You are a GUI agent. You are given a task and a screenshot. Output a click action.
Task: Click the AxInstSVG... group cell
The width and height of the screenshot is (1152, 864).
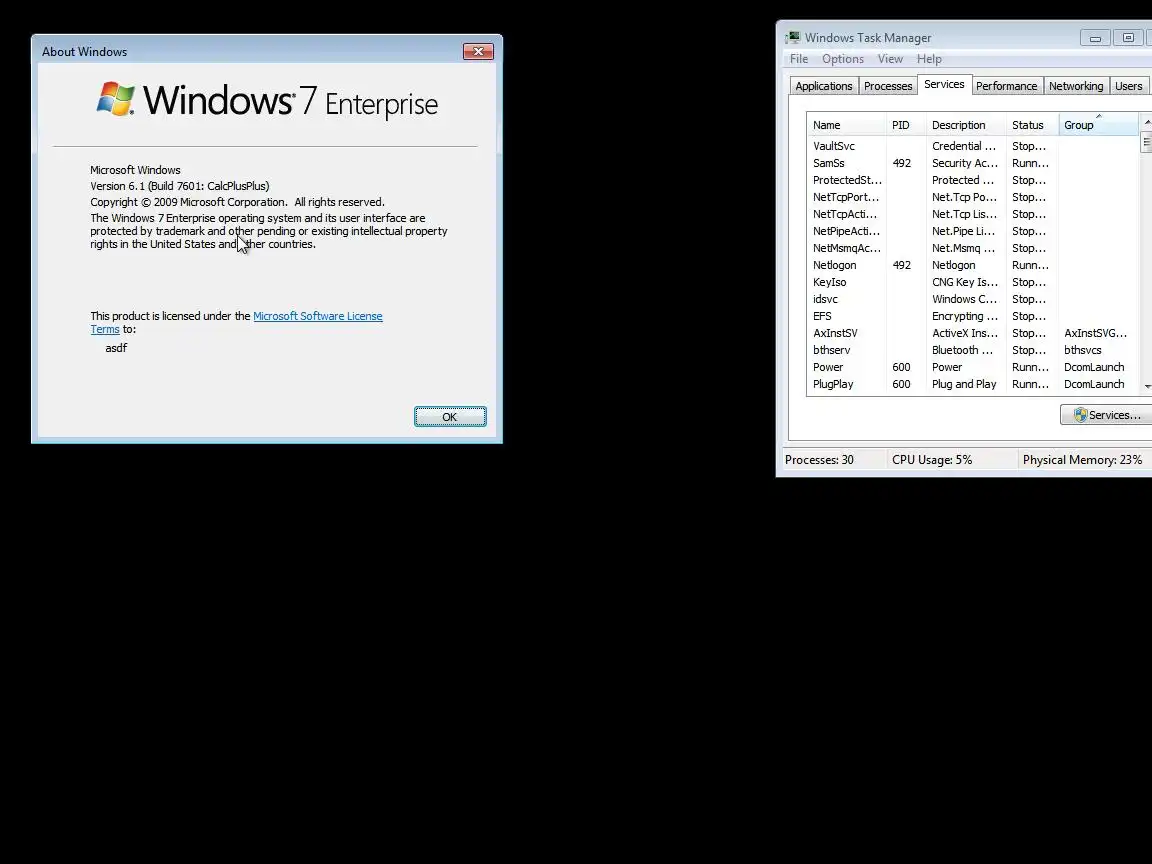point(1095,334)
